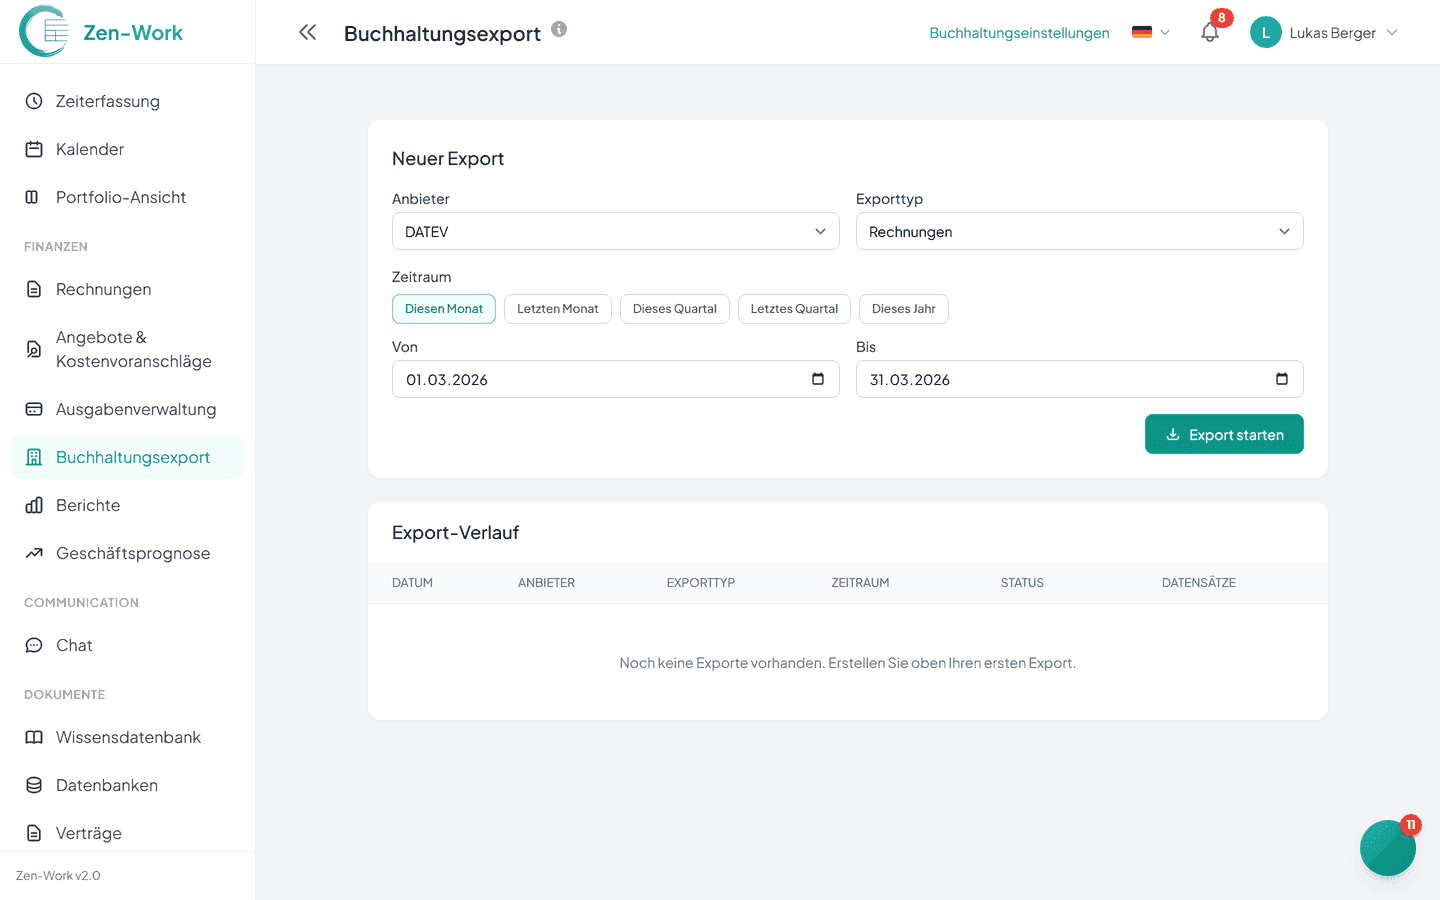Image resolution: width=1440 pixels, height=900 pixels.
Task: Select the Dieses Quartal period chip
Action: coord(675,309)
